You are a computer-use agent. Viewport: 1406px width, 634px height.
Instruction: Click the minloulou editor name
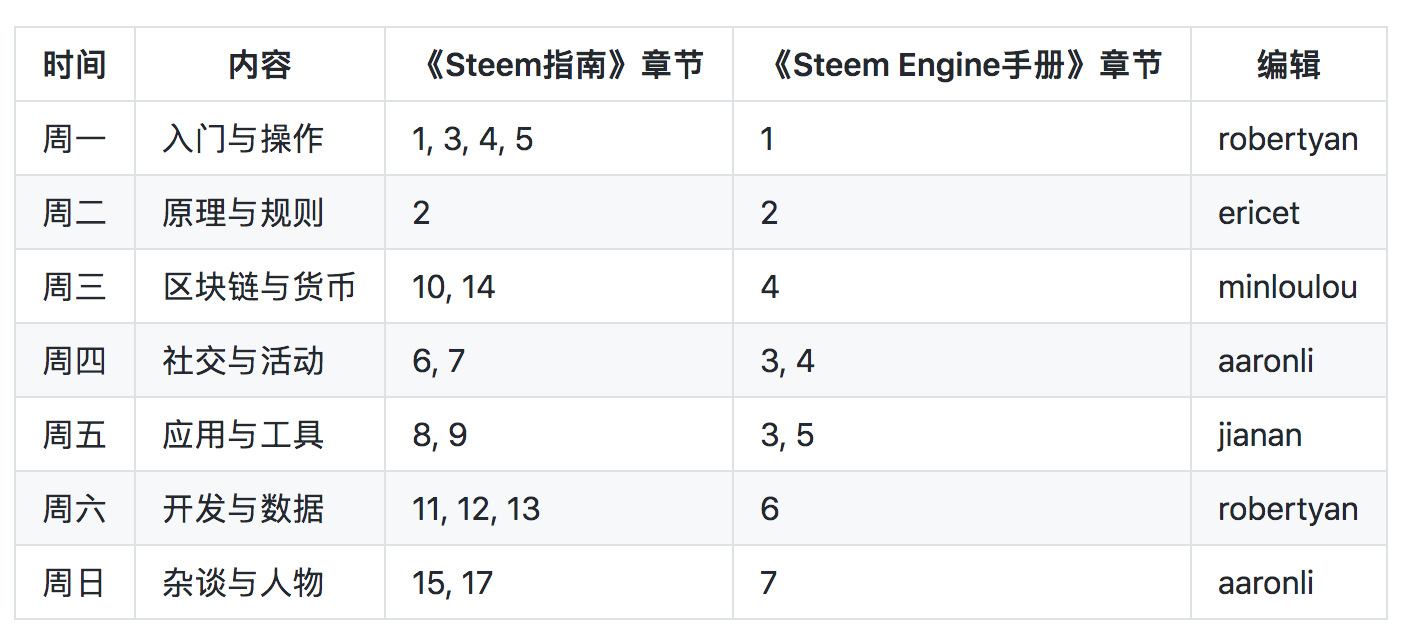[1287, 287]
